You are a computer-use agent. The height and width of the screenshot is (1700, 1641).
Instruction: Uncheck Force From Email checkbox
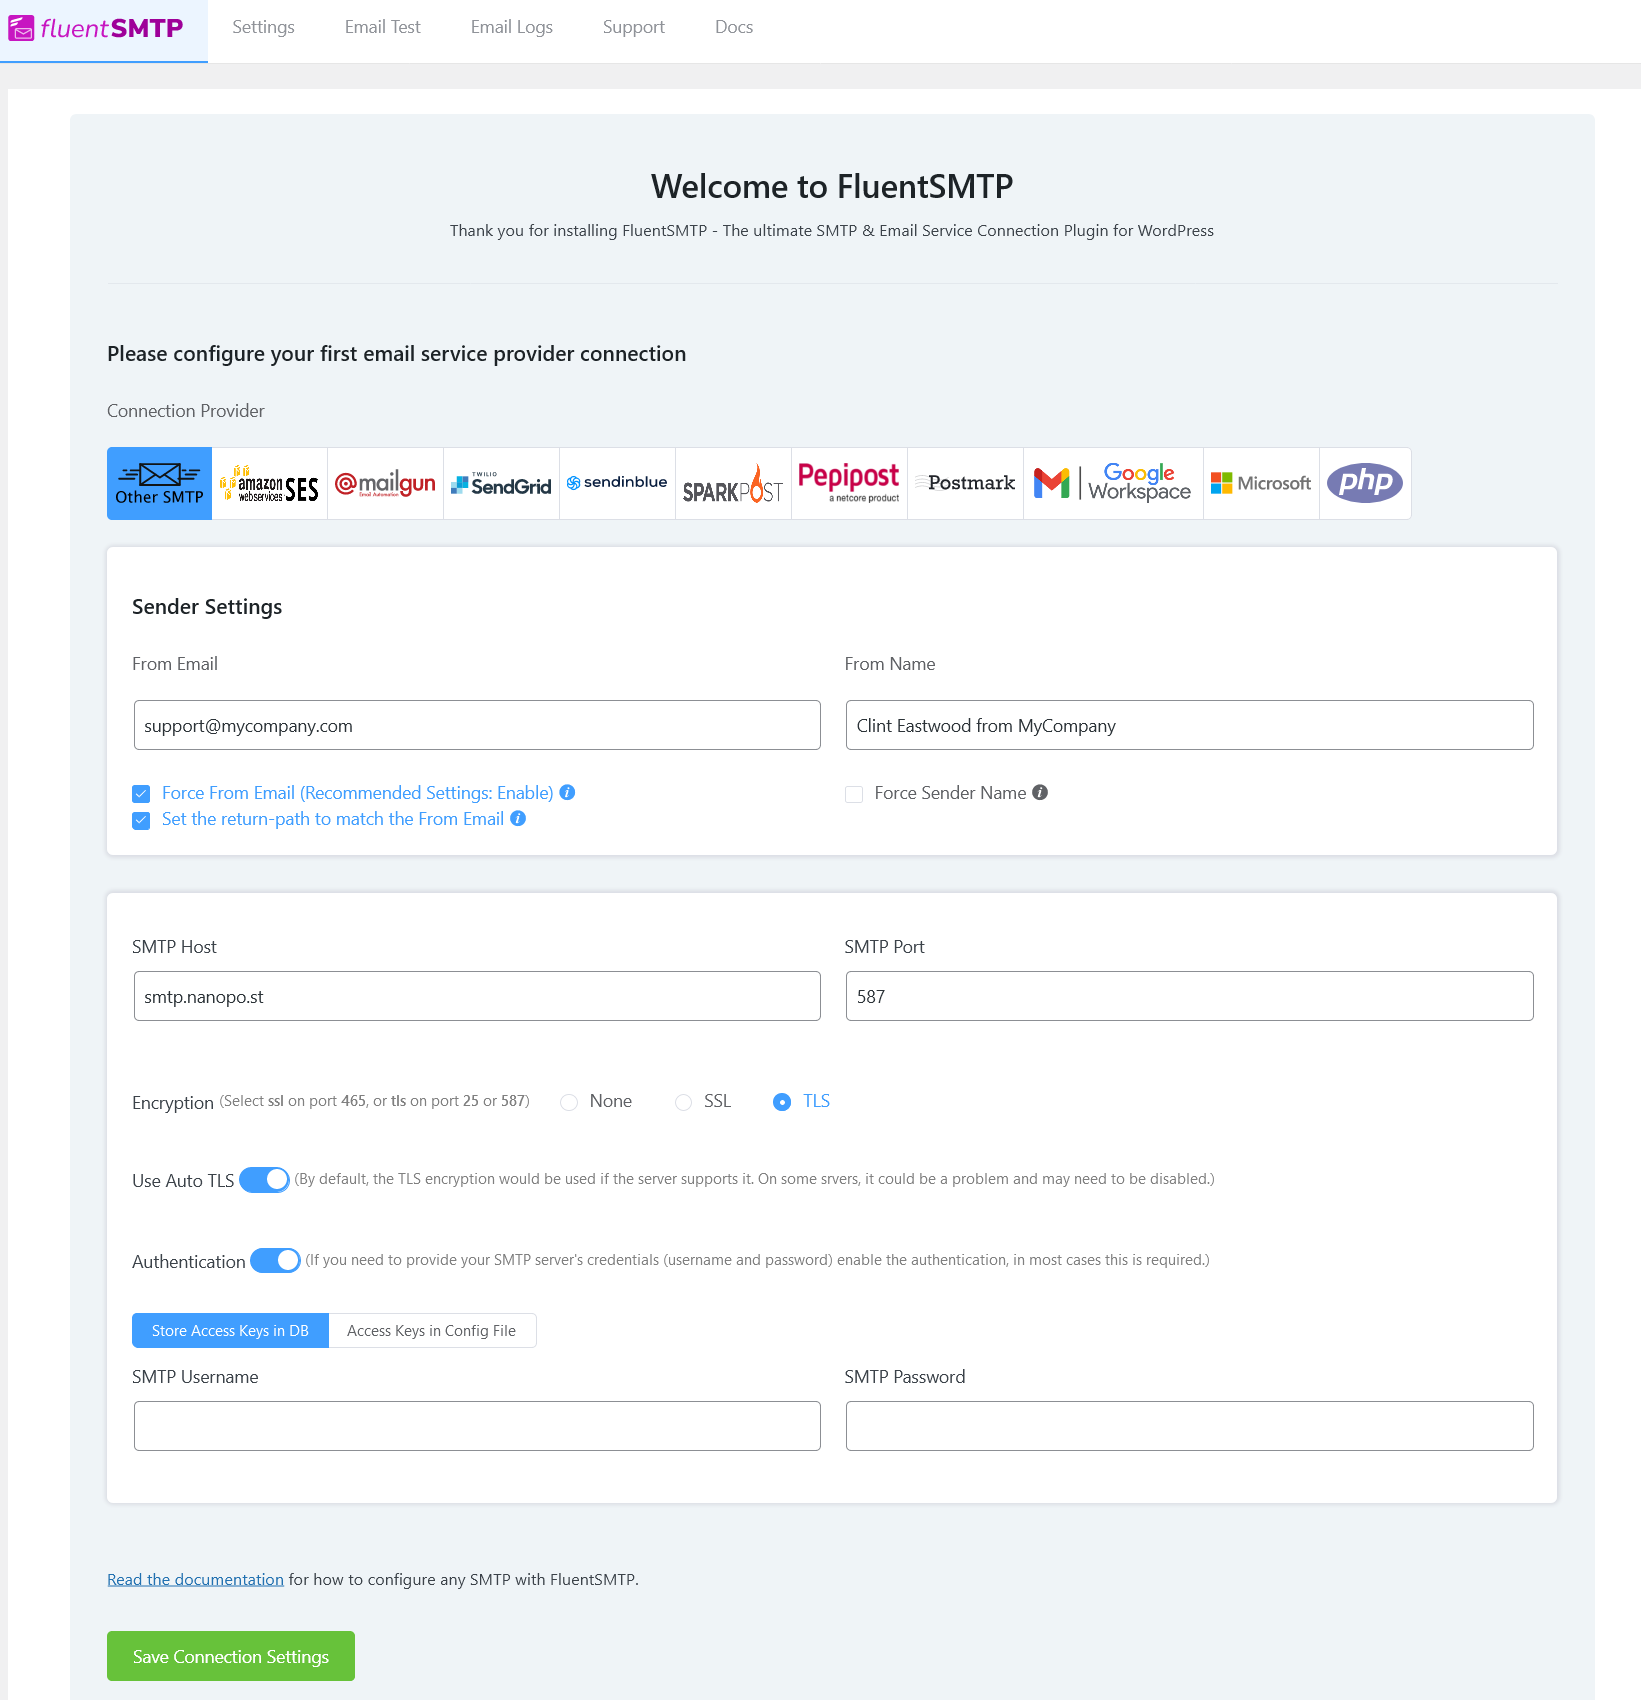[141, 794]
